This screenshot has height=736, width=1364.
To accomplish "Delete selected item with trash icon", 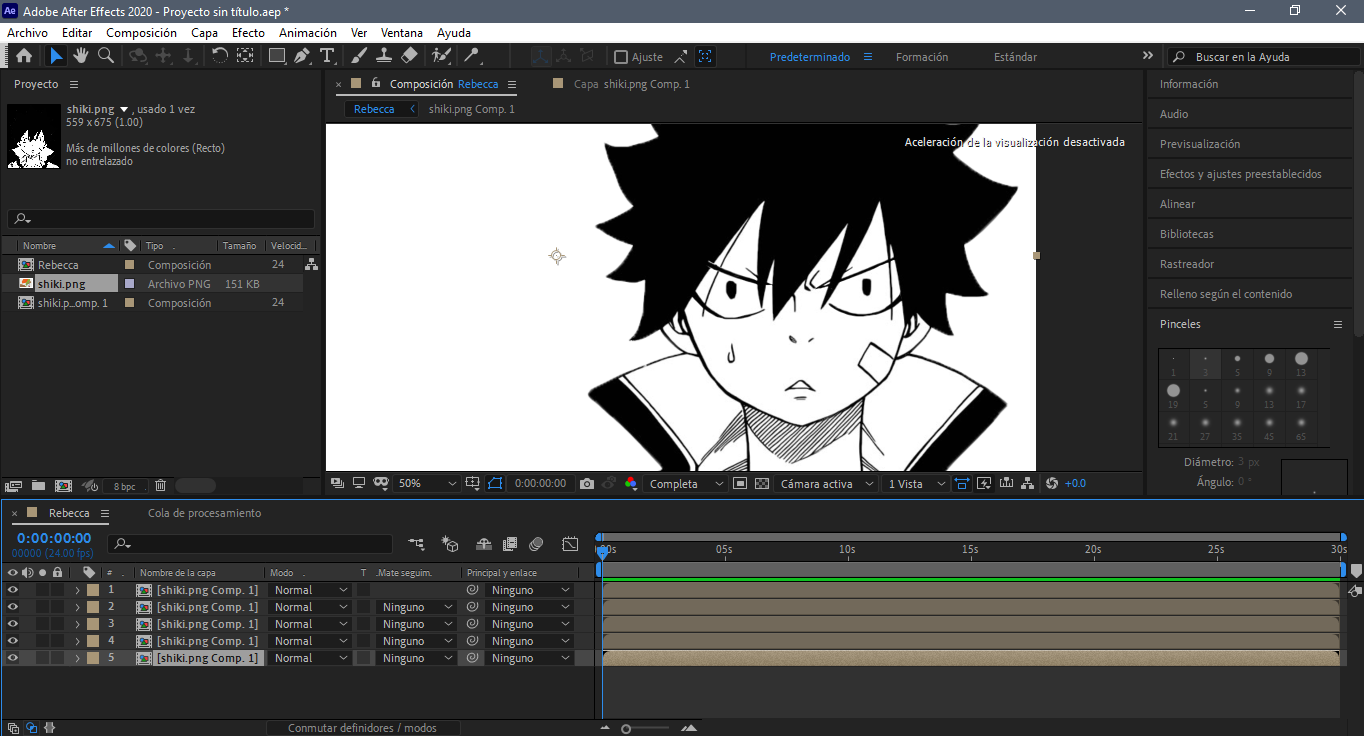I will tap(160, 486).
